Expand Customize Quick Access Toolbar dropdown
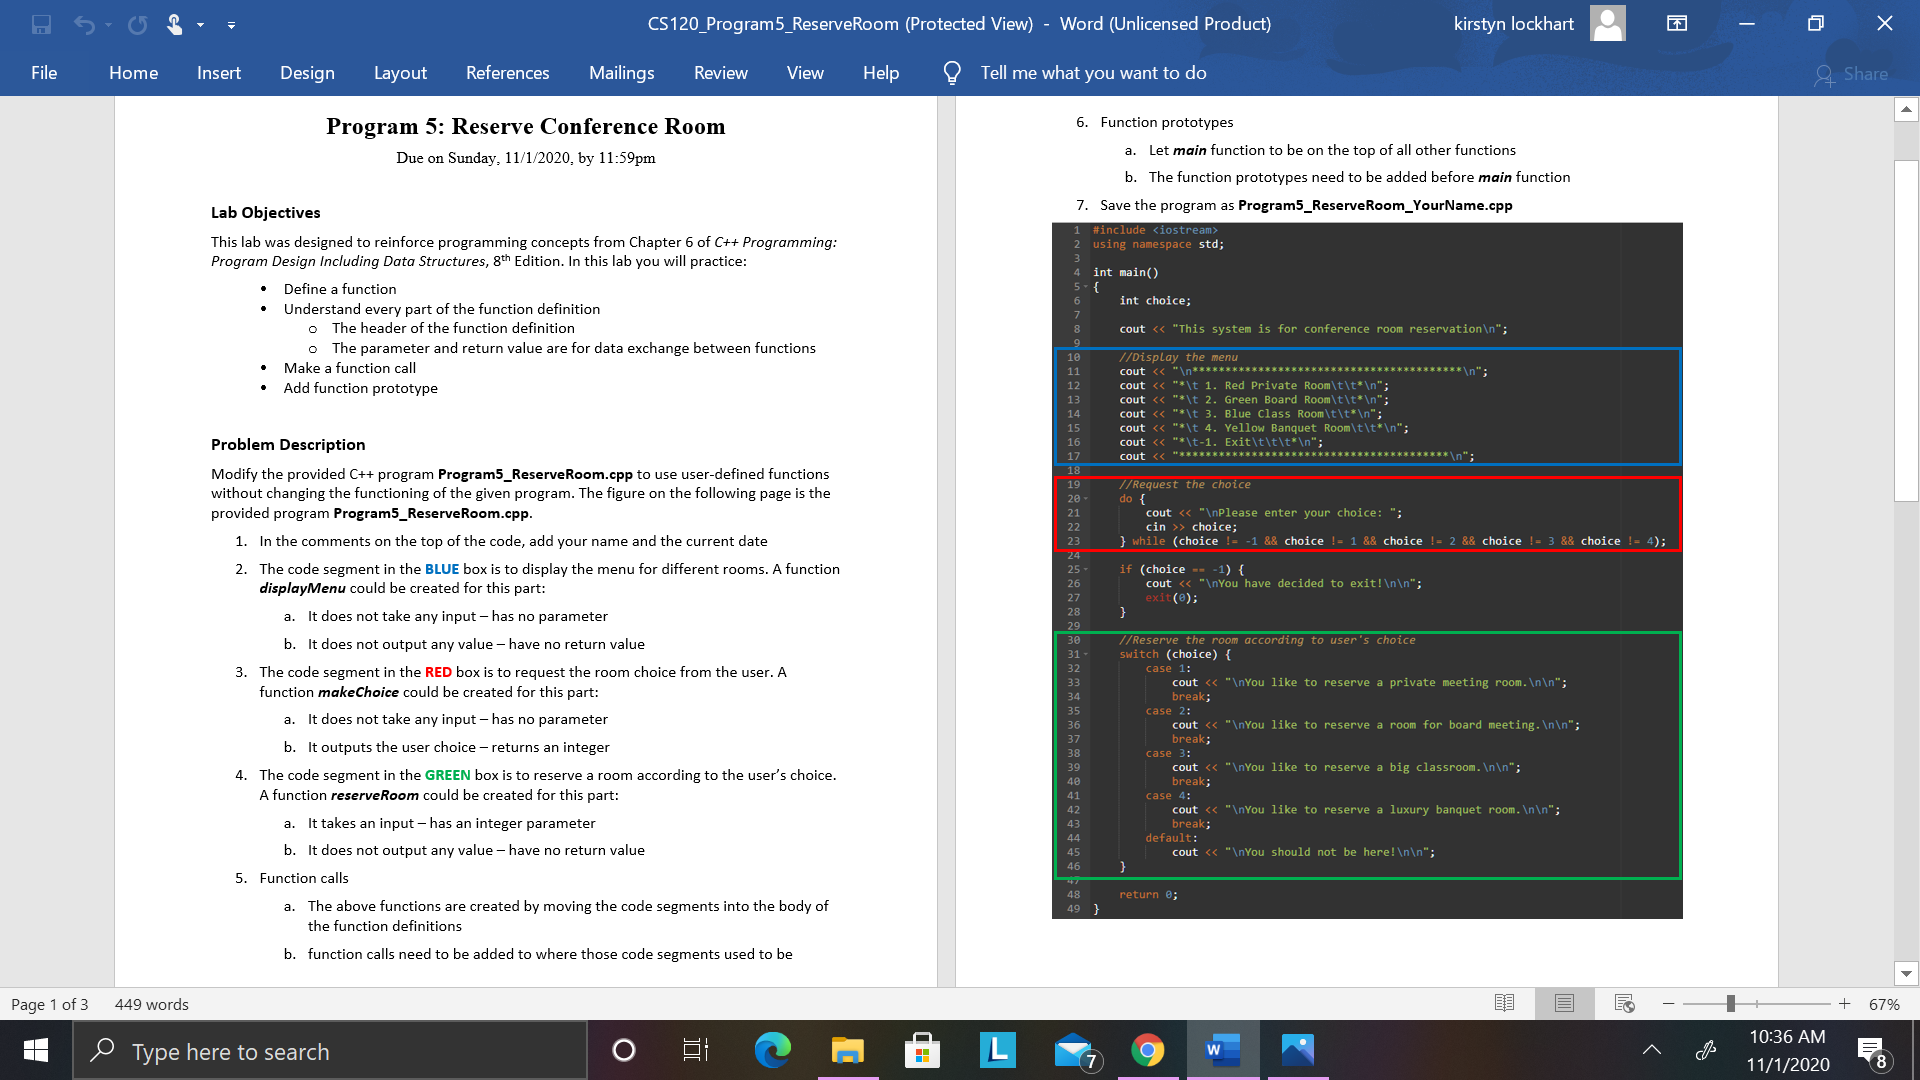1920x1080 pixels. [231, 24]
